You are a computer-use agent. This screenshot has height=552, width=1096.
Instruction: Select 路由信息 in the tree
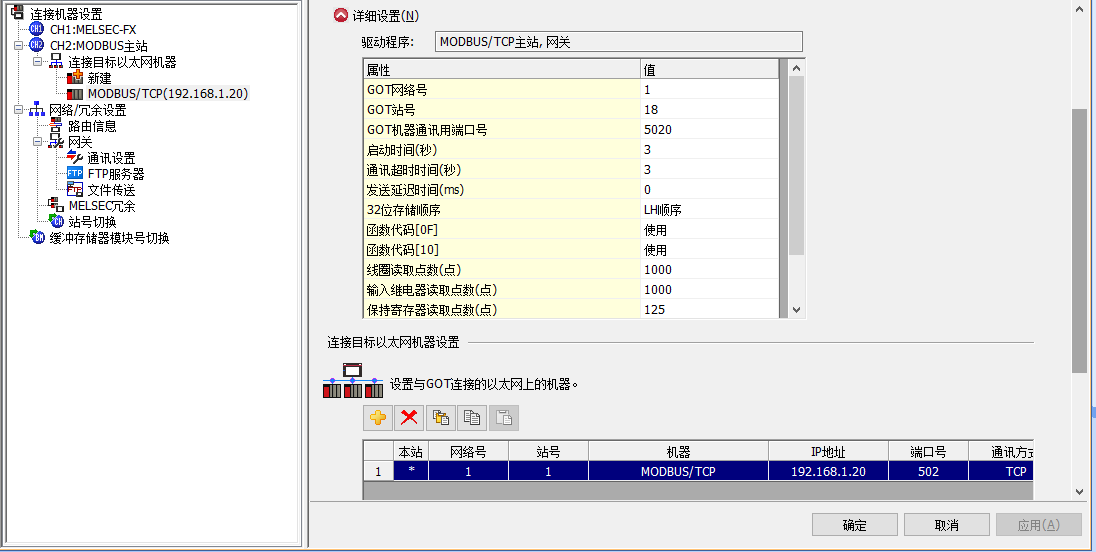tap(92, 126)
